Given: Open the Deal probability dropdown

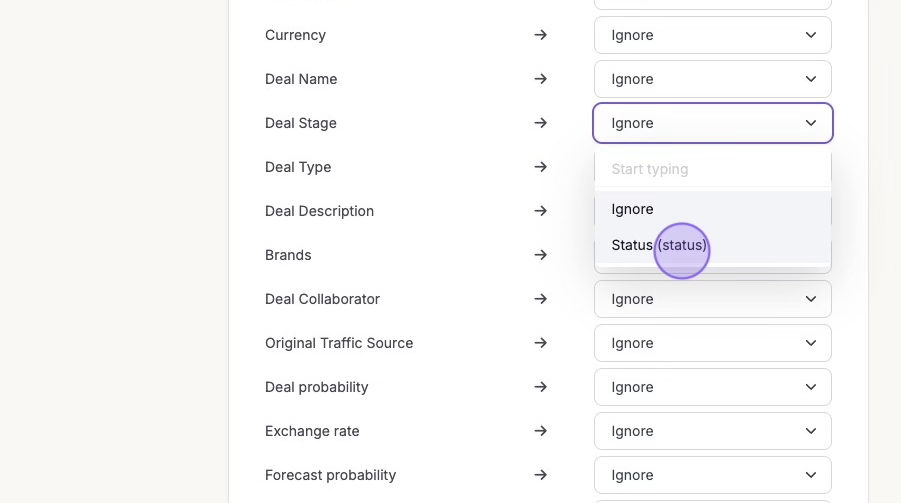Looking at the screenshot, I should 712,387.
